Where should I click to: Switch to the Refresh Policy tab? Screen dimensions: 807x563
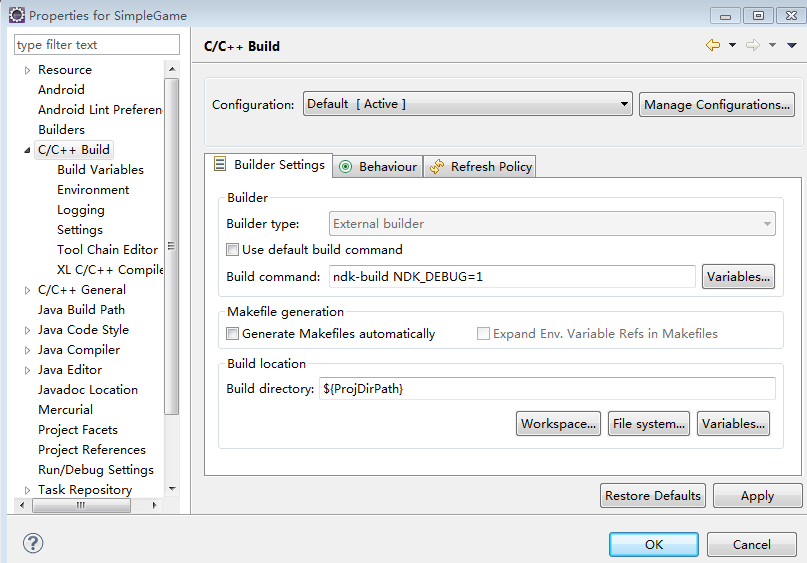point(491,167)
